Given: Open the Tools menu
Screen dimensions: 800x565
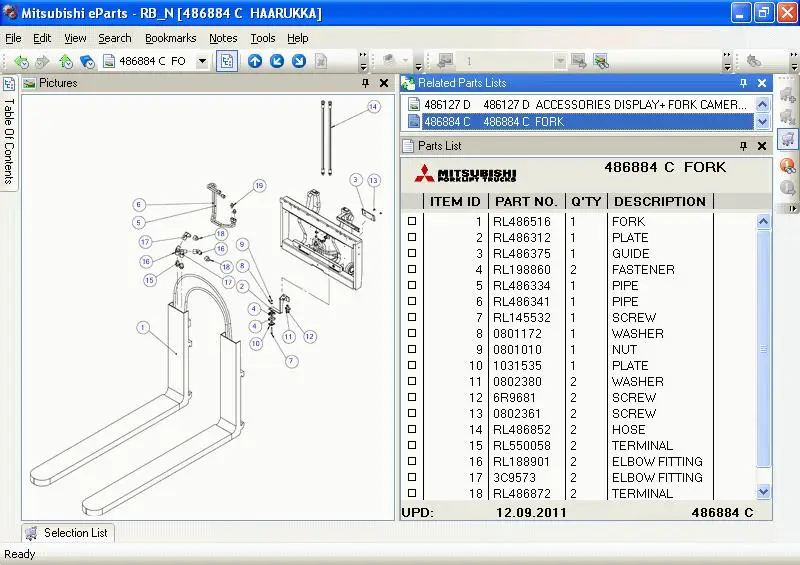Looking at the screenshot, I should point(263,38).
